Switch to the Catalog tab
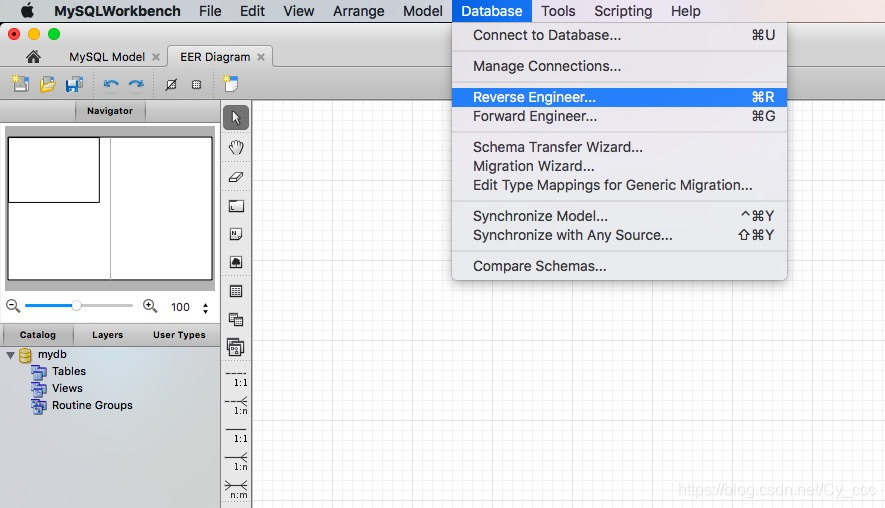The image size is (885, 508). pos(38,335)
